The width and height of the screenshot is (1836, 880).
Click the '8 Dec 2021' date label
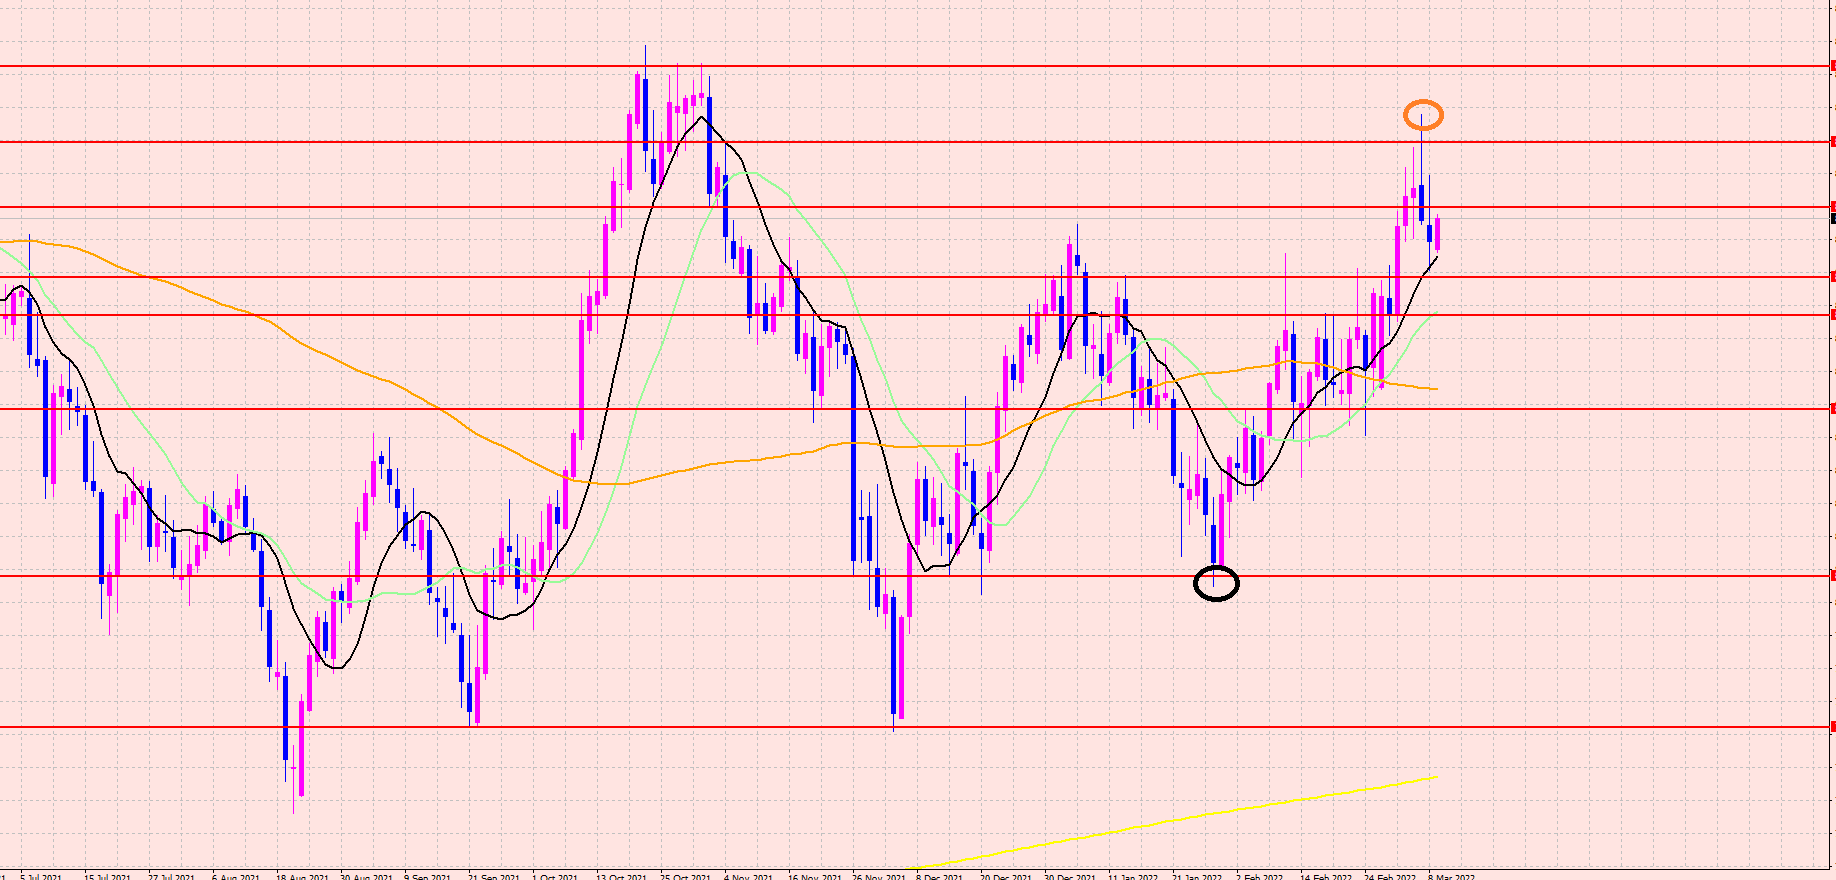(940, 876)
